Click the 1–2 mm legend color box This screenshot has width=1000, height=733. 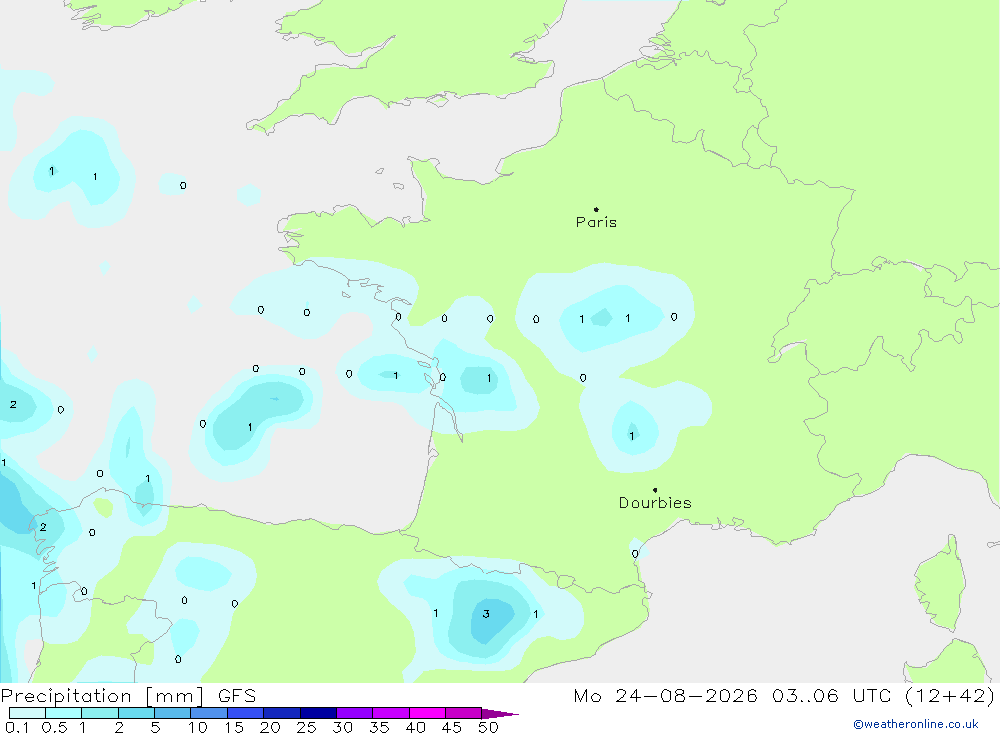pyautogui.click(x=99, y=713)
